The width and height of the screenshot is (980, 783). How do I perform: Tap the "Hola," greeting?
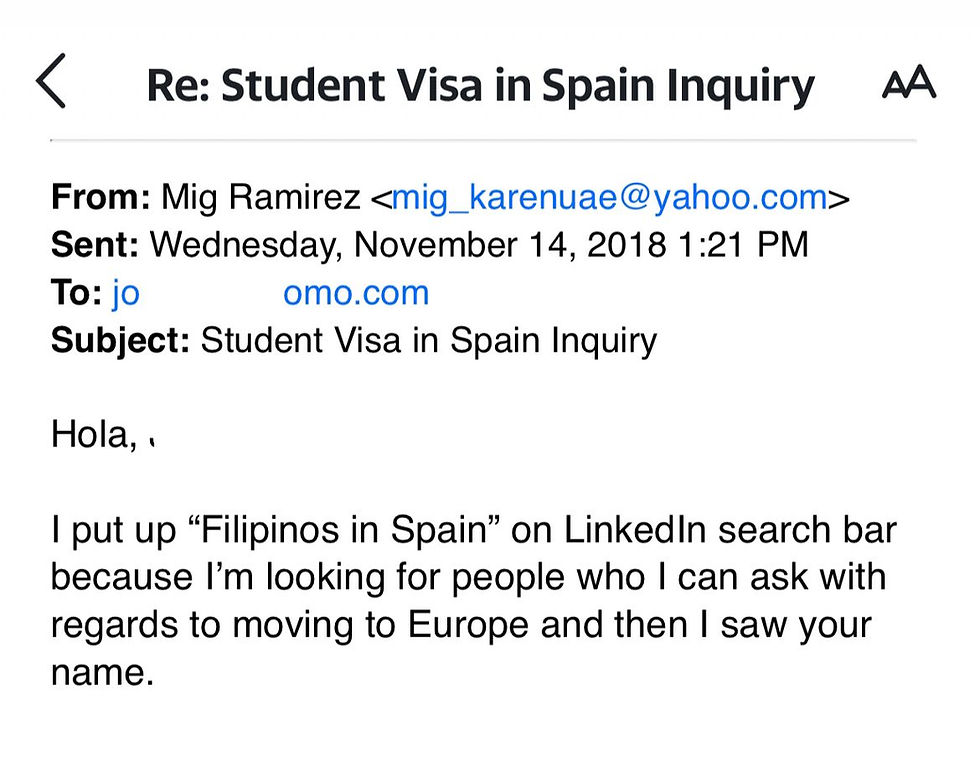point(94,435)
